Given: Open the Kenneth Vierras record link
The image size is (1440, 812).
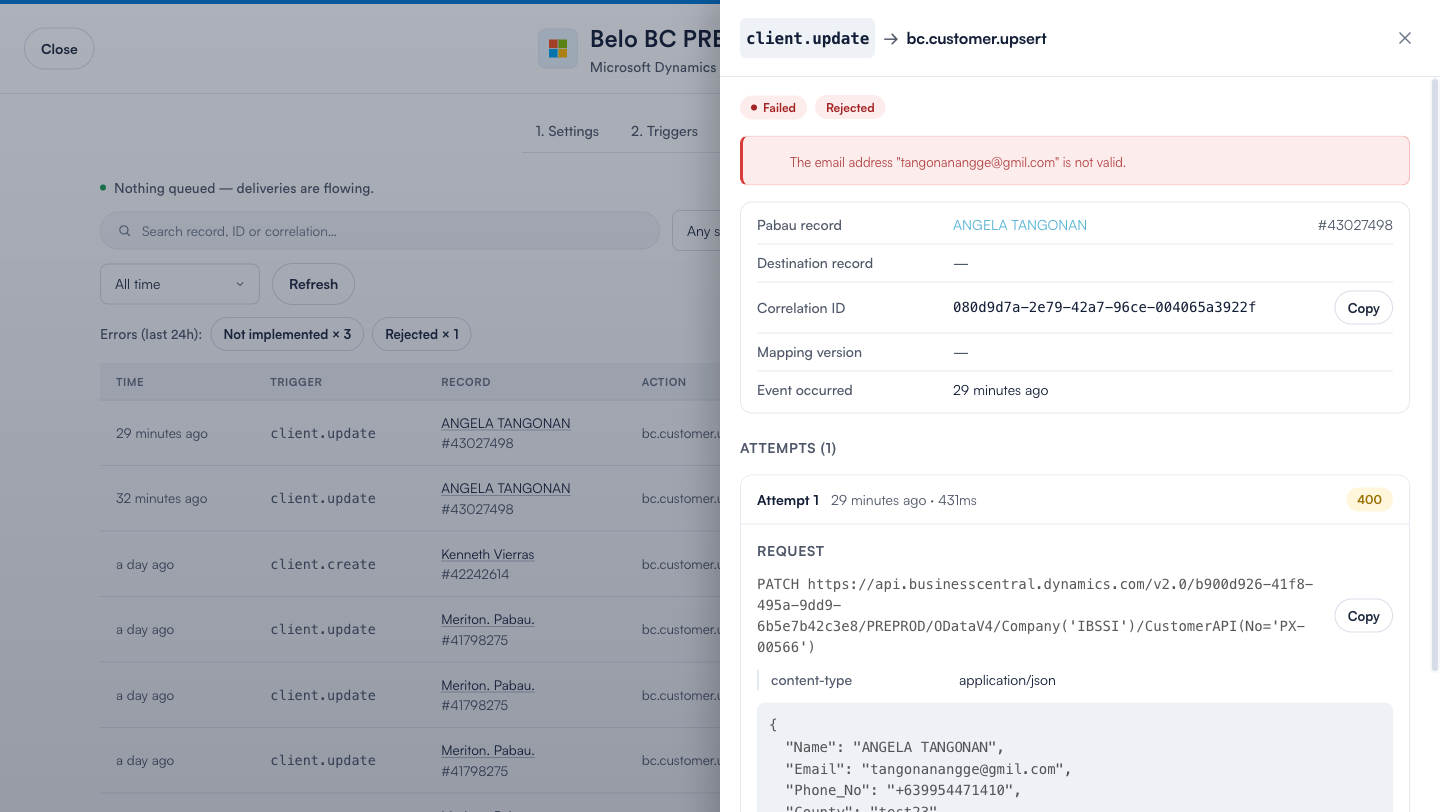Looking at the screenshot, I should pos(488,554).
